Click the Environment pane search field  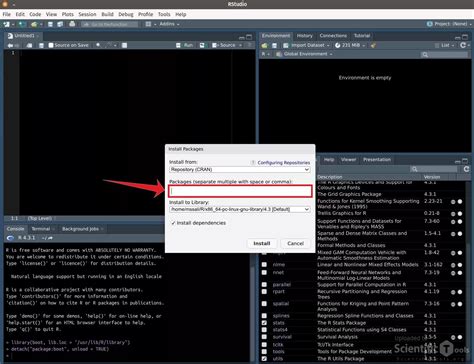444,54
